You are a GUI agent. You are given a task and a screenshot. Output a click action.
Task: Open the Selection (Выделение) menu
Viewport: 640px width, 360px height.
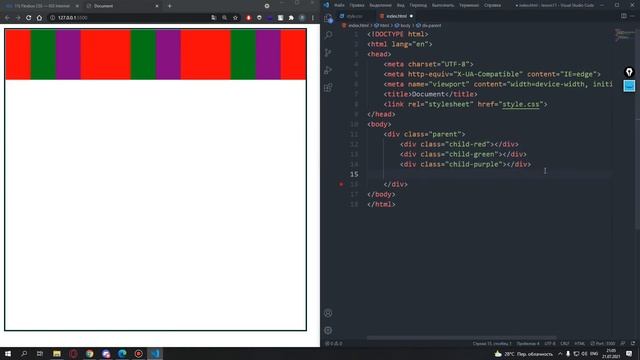point(380,5)
